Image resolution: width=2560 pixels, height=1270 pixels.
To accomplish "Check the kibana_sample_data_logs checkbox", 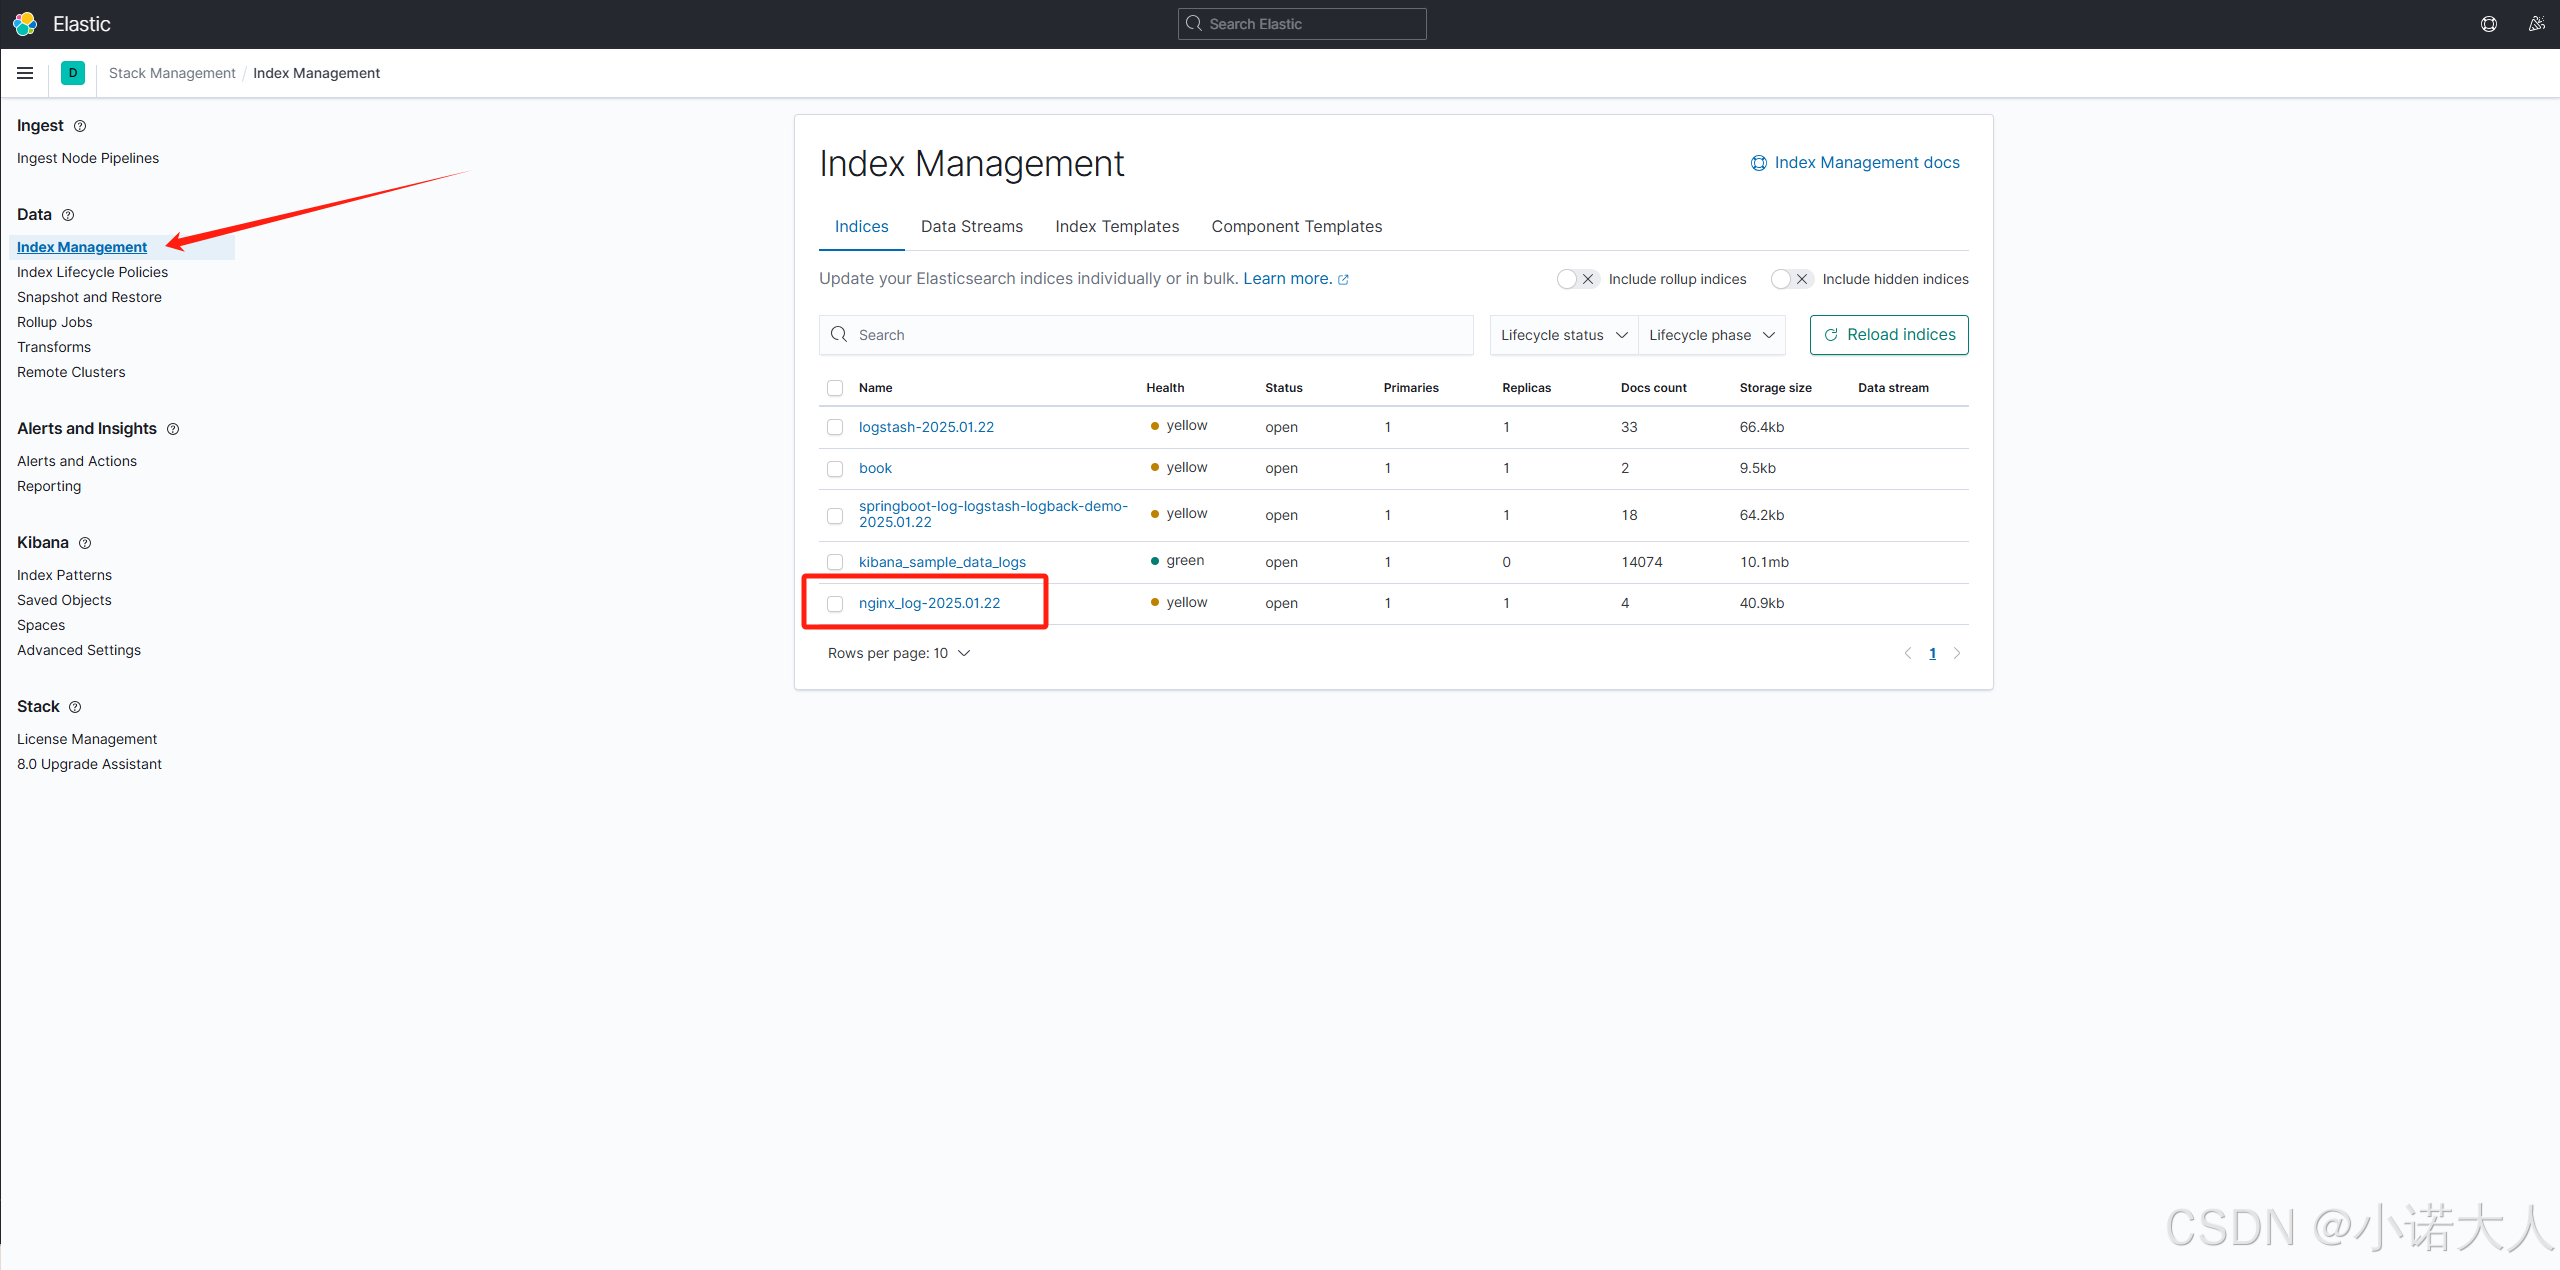I will pos(835,562).
